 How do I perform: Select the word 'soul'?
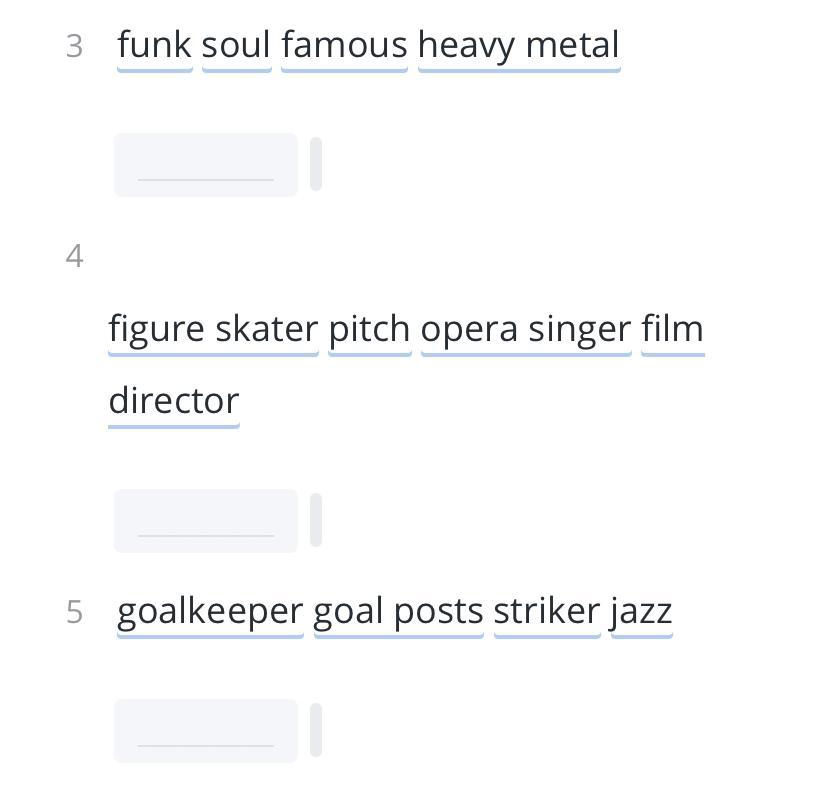point(236,46)
